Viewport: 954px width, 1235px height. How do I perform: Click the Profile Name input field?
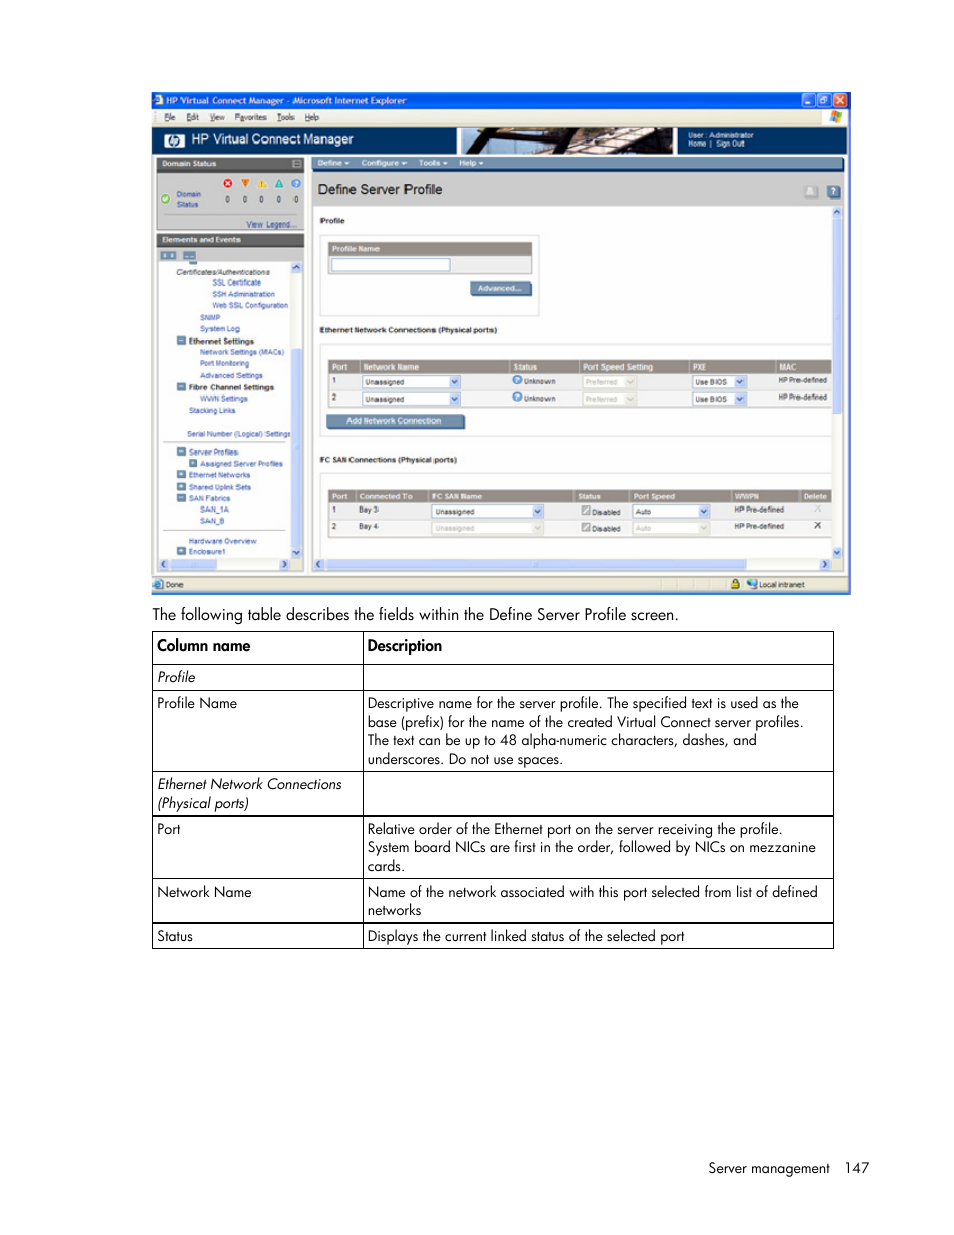coord(390,265)
